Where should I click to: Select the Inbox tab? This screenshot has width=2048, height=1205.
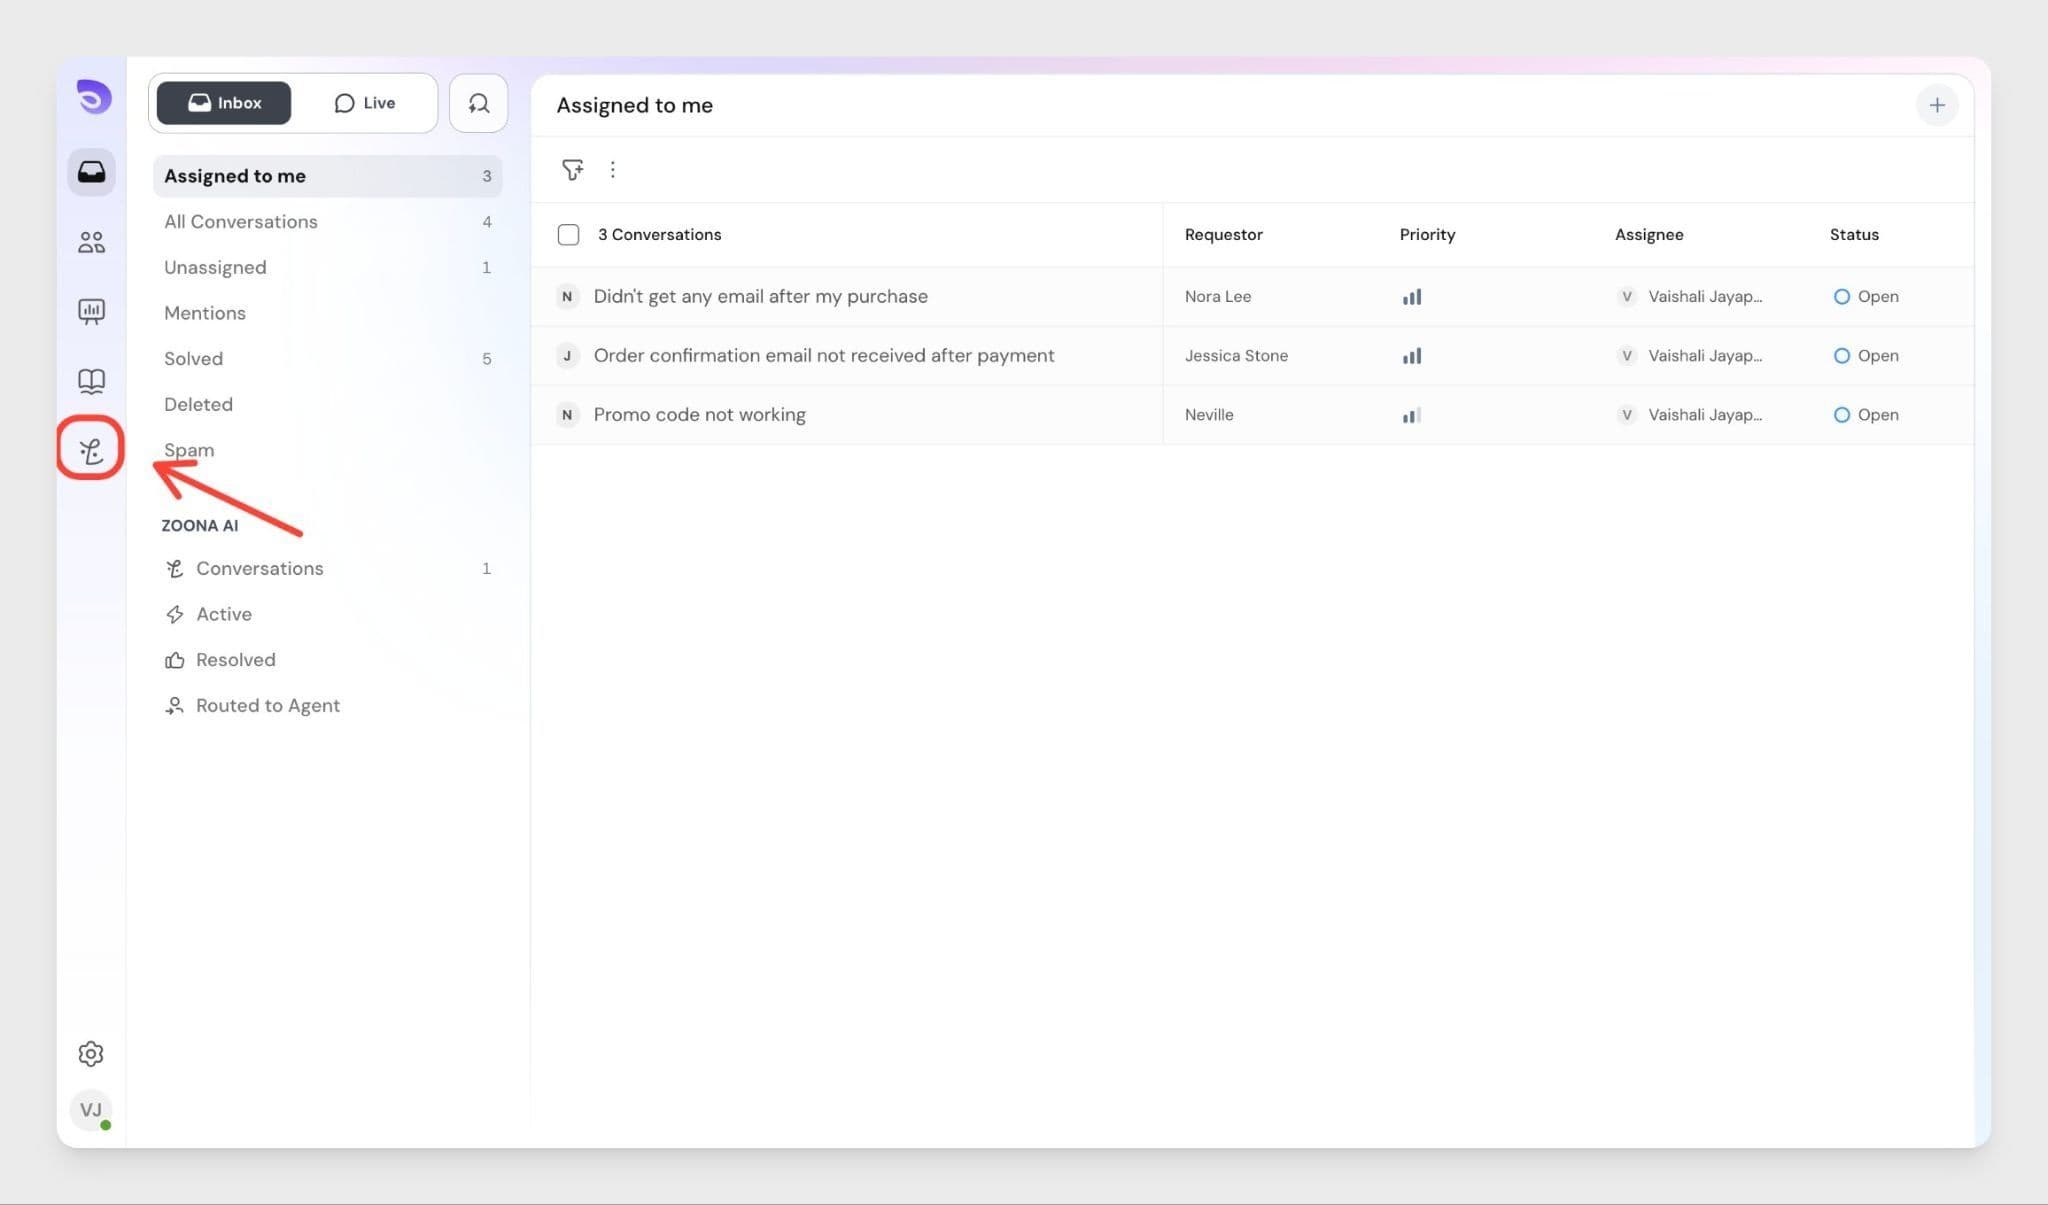click(224, 103)
